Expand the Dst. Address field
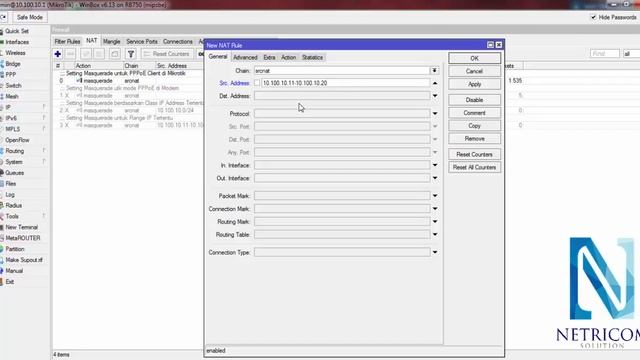 [x=435, y=96]
